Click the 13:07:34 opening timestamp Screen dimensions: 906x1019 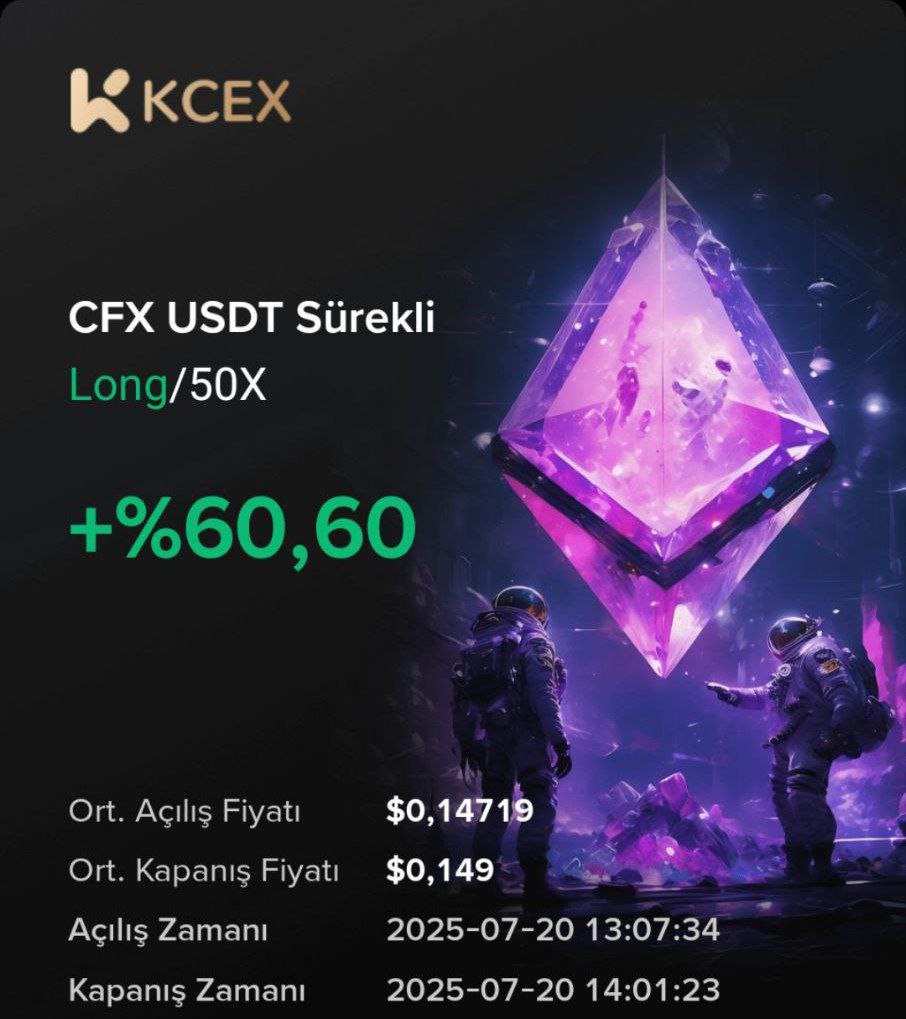click(653, 930)
